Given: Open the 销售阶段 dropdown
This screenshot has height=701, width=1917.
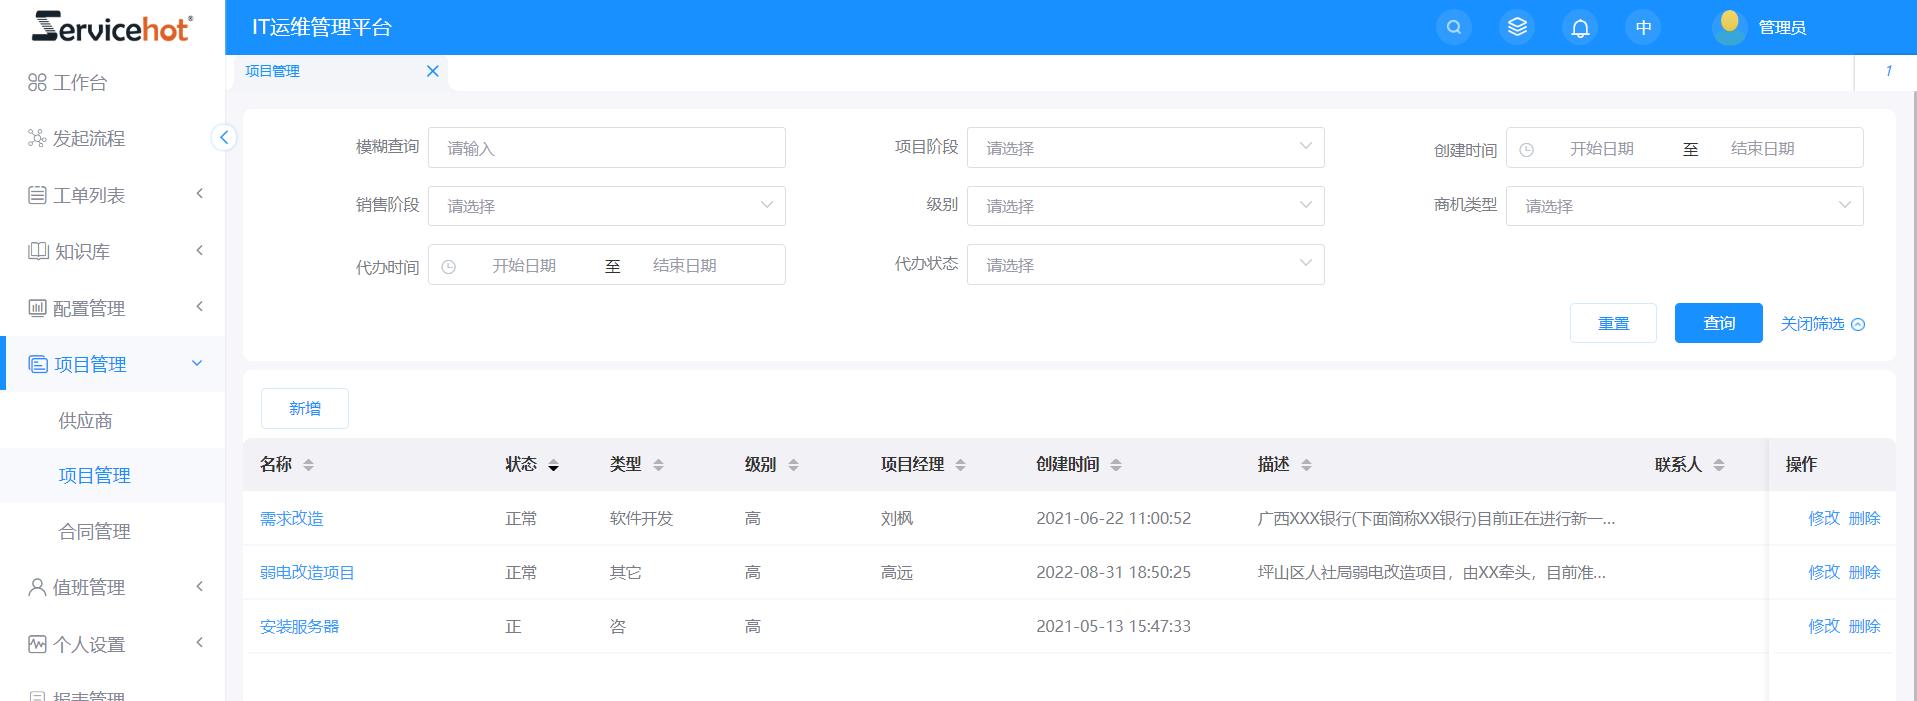Looking at the screenshot, I should click(x=606, y=206).
